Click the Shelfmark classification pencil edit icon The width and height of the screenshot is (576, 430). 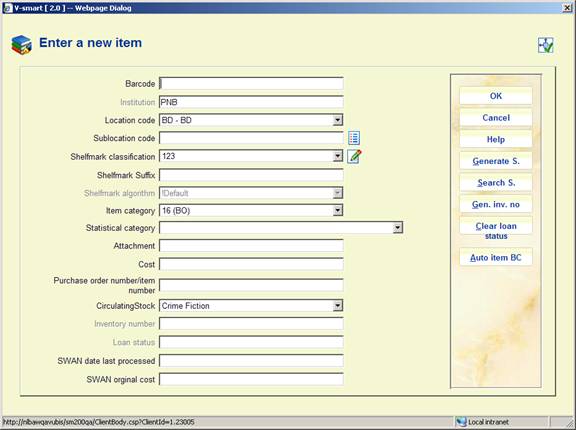(354, 156)
